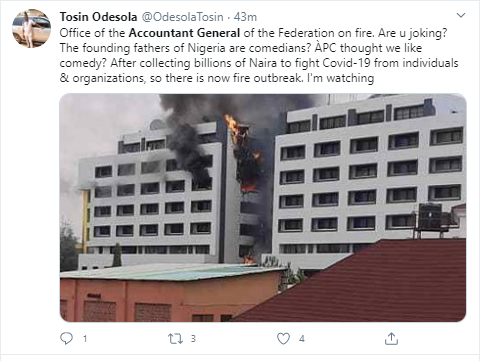Open the Tosin Odesola display name link

tap(98, 17)
